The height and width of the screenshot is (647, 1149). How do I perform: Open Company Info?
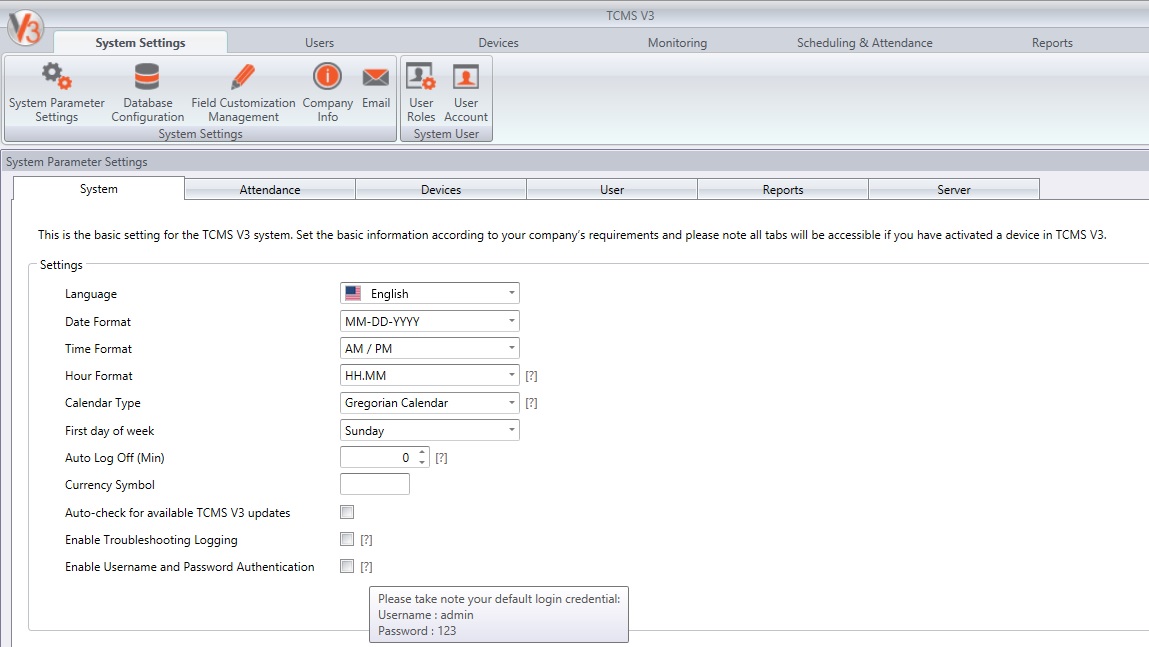(328, 93)
